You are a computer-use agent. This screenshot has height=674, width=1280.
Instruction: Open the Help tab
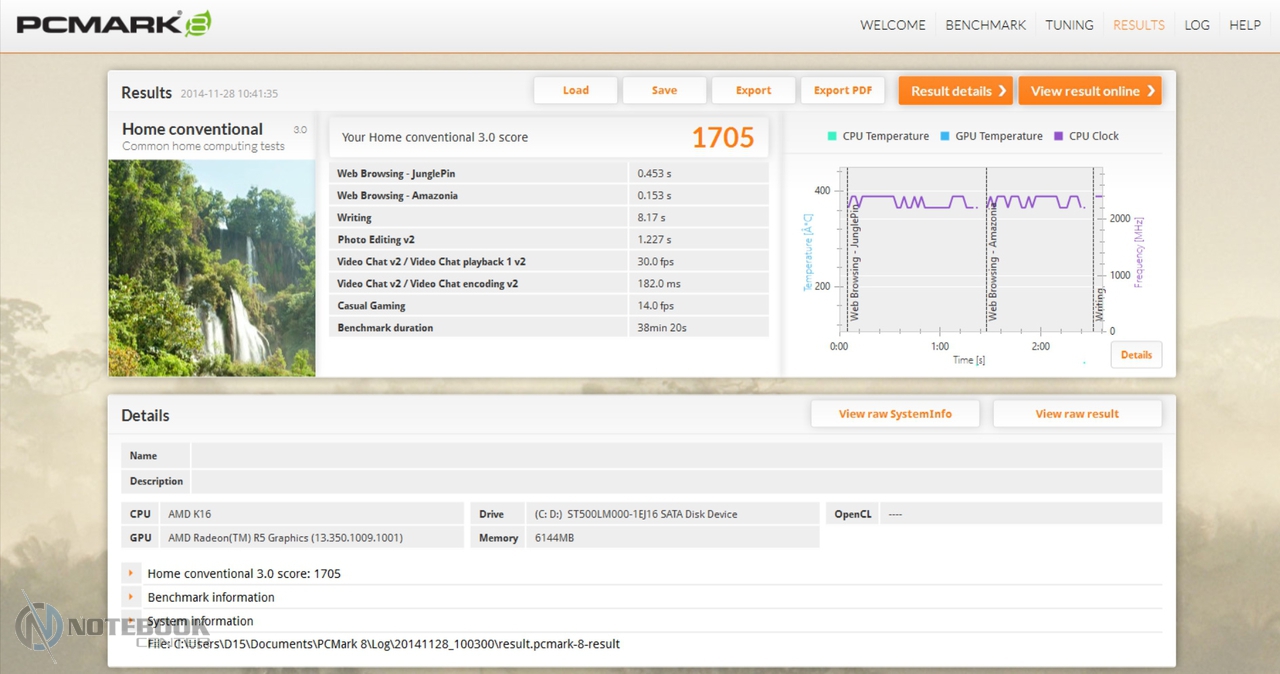click(x=1244, y=25)
